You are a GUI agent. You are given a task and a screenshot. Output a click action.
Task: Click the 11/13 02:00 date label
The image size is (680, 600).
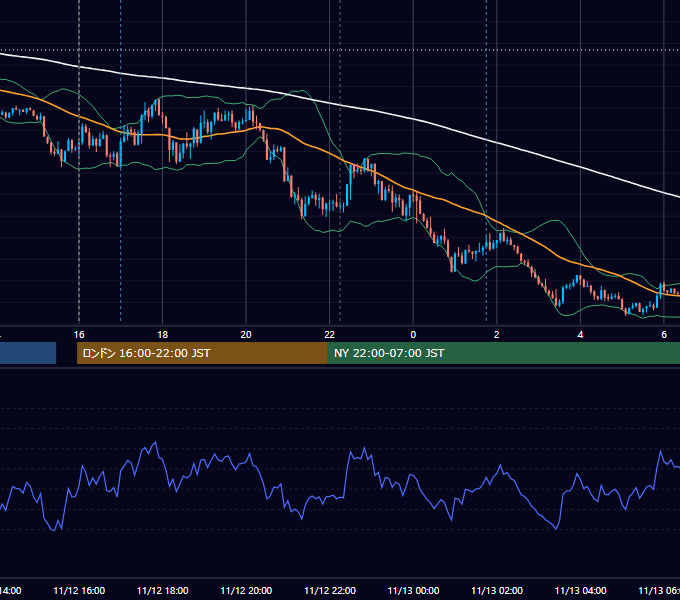click(x=497, y=590)
